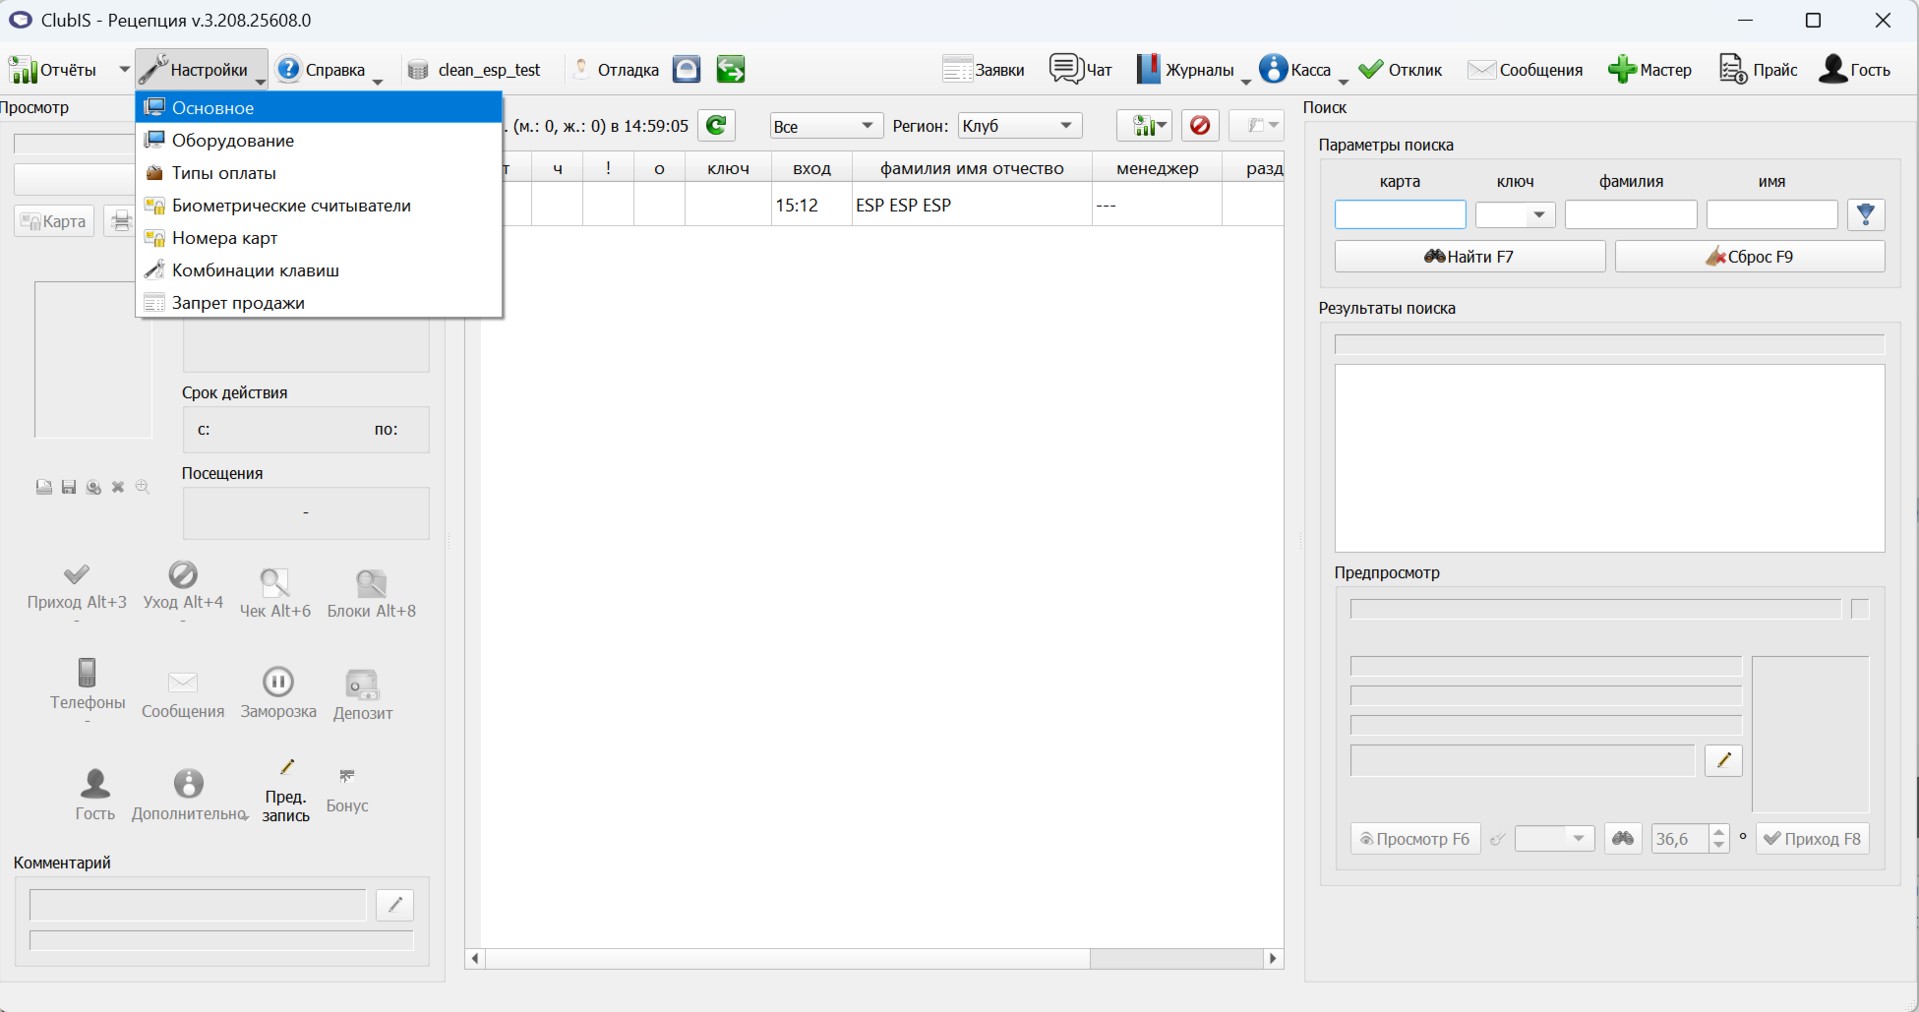Open Журналы journals
1919x1012 pixels.
[1186, 70]
